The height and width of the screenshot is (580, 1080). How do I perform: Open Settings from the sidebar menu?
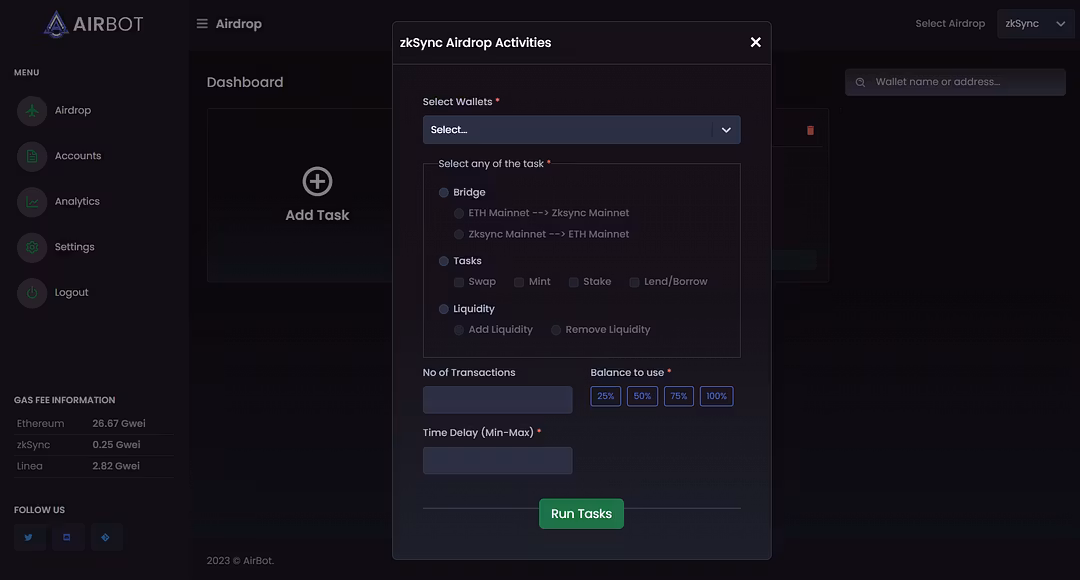click(74, 247)
